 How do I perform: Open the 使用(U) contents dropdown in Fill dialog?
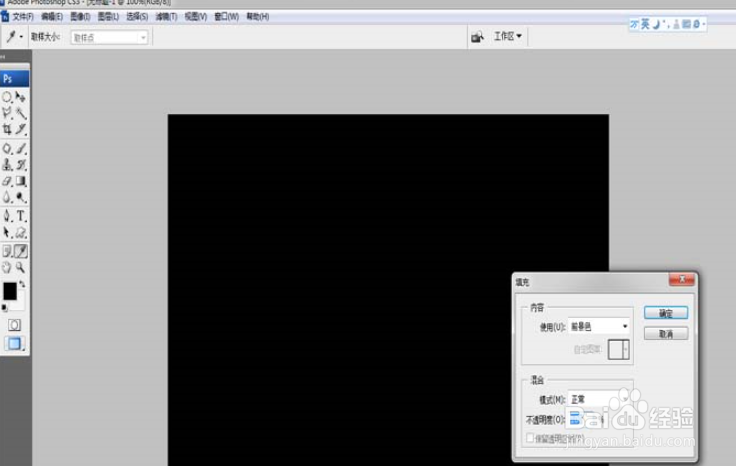click(x=599, y=326)
